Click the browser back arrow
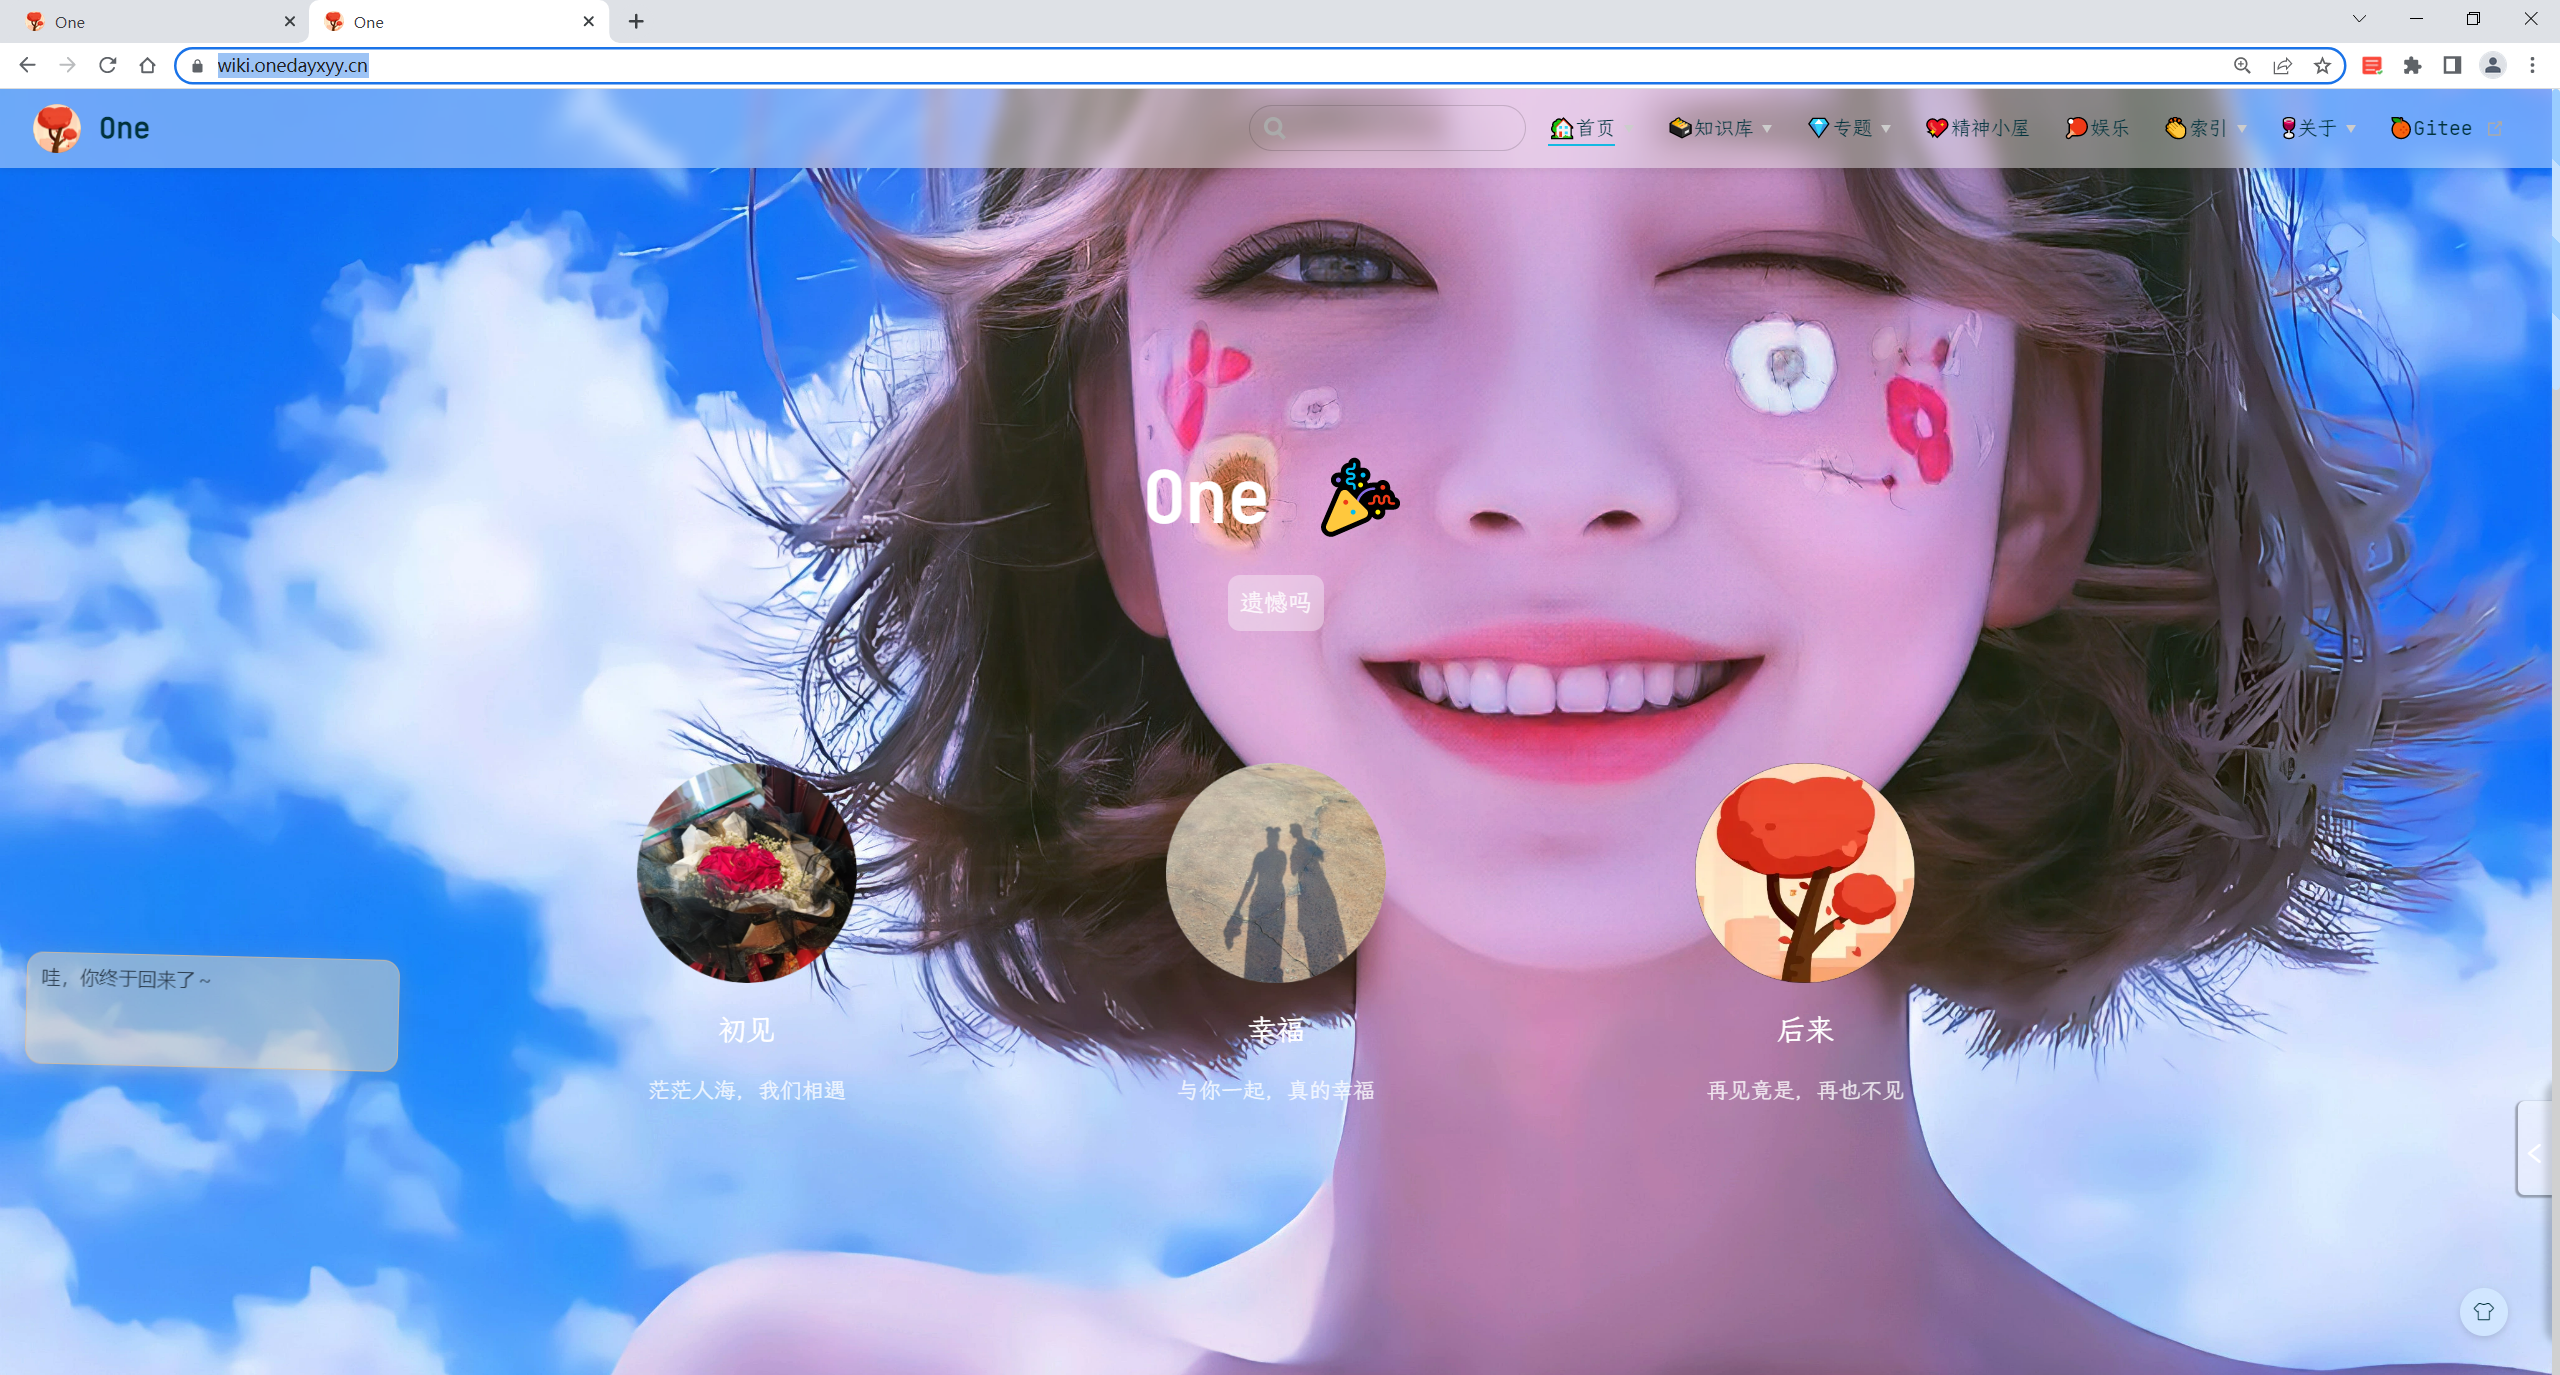The width and height of the screenshot is (2560, 1375). [27, 65]
